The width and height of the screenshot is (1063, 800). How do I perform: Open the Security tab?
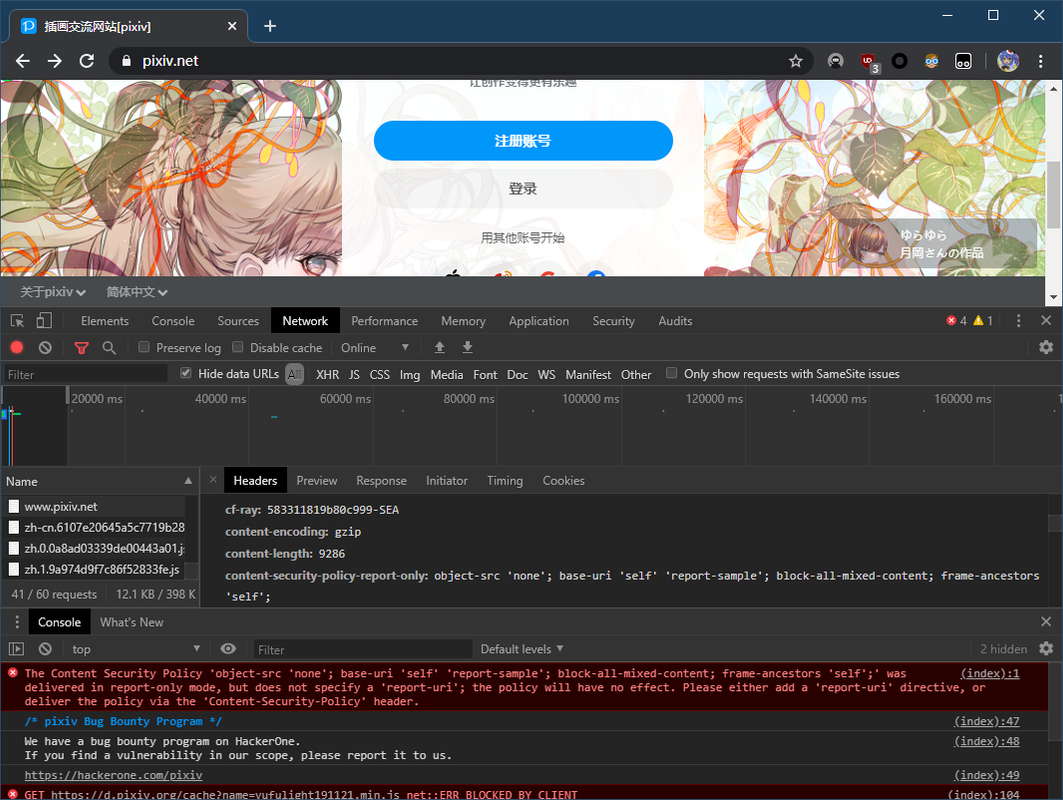[614, 321]
